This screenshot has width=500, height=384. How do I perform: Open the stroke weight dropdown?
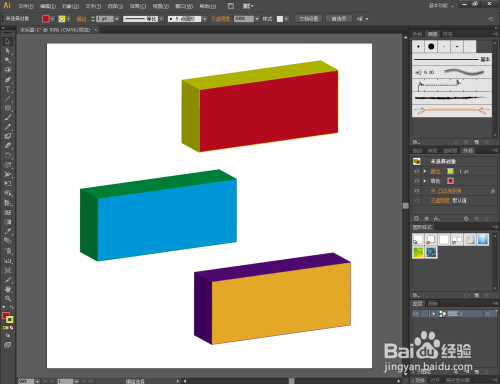[x=117, y=19]
